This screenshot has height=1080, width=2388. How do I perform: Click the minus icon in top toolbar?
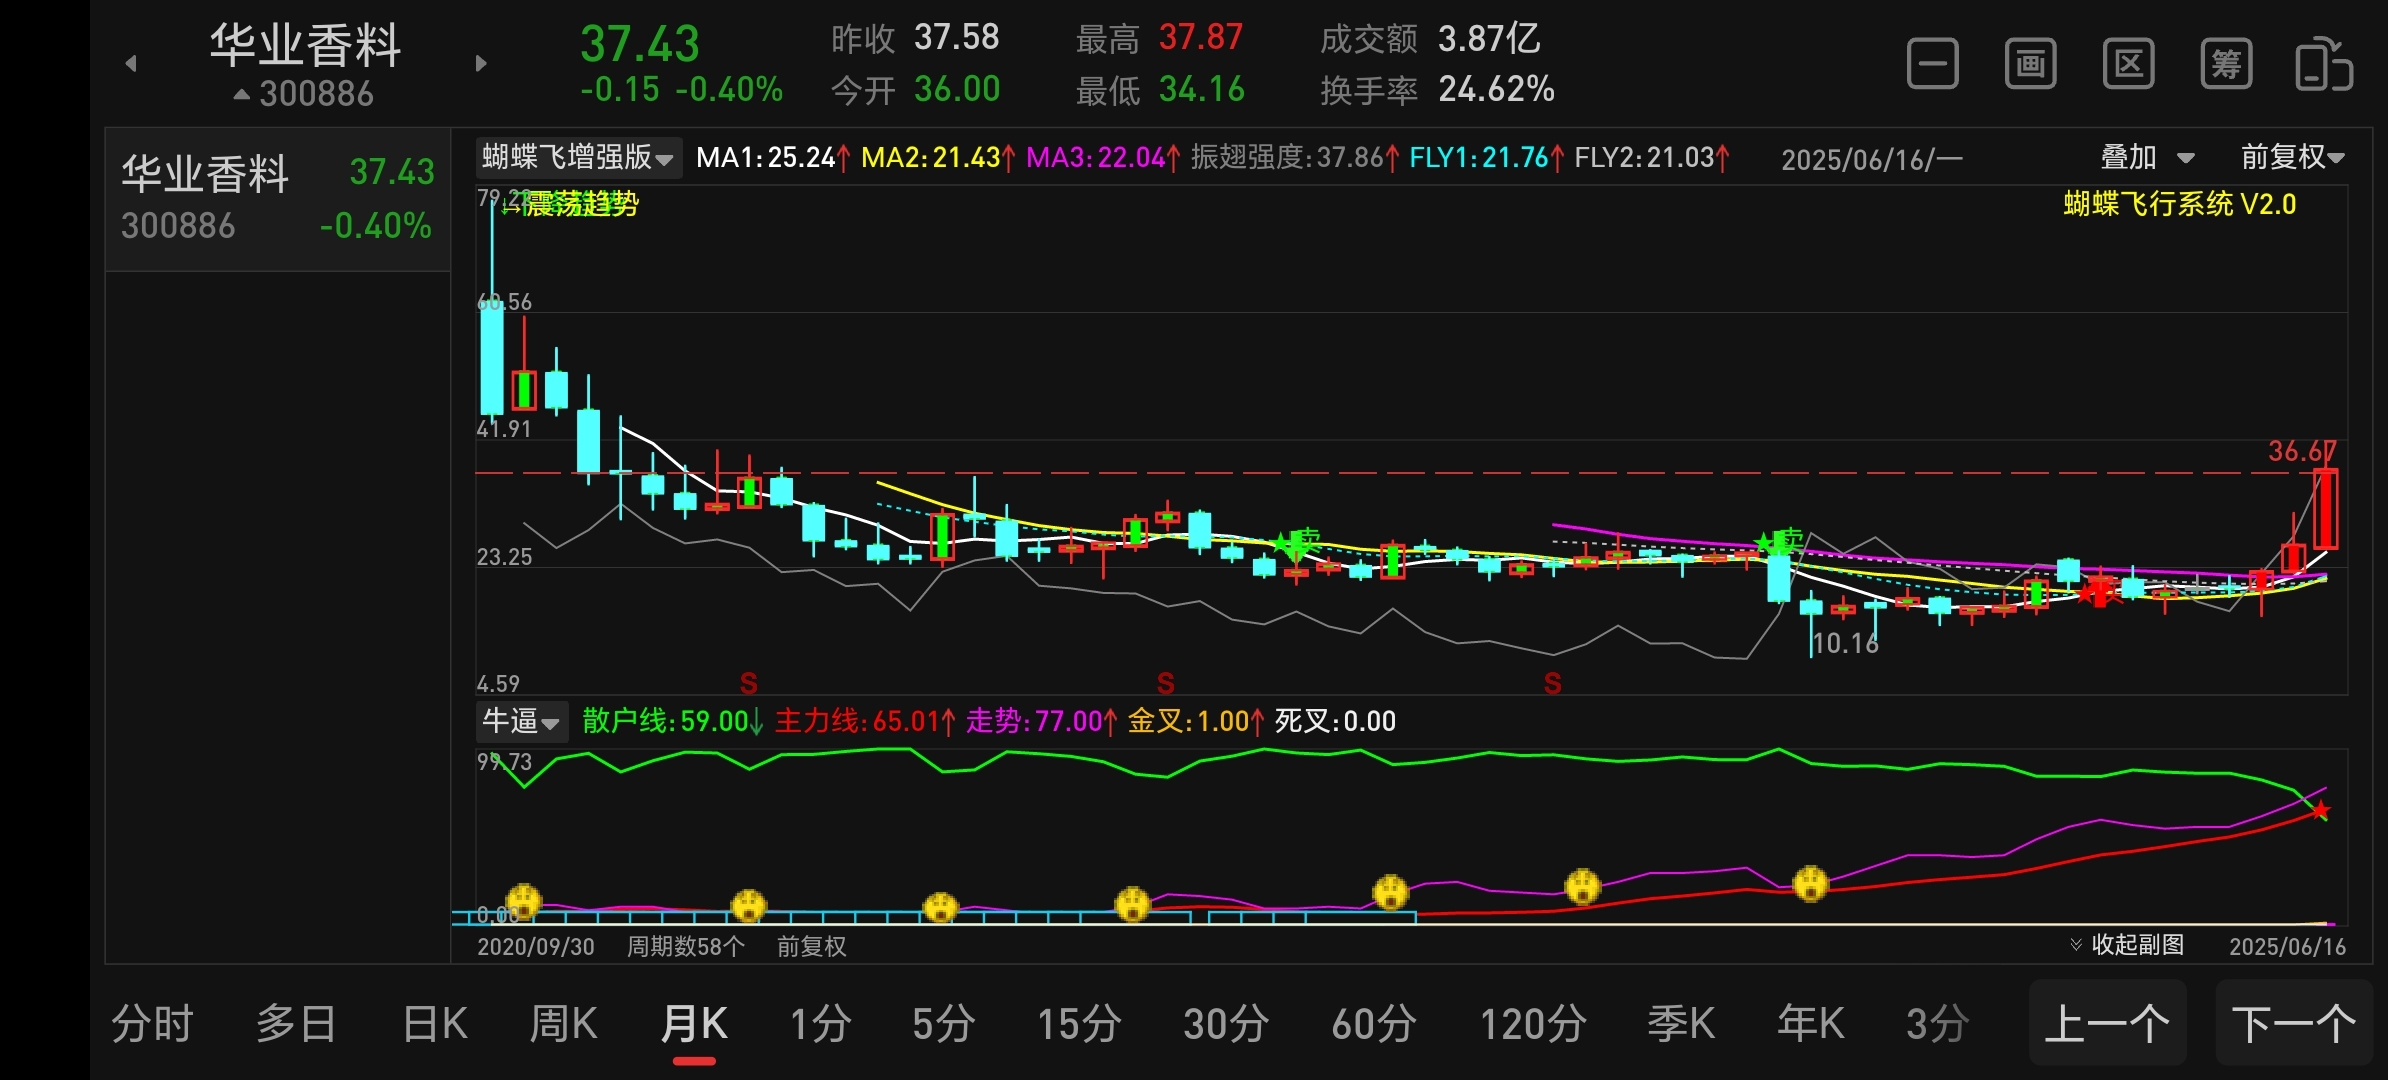1932,65
